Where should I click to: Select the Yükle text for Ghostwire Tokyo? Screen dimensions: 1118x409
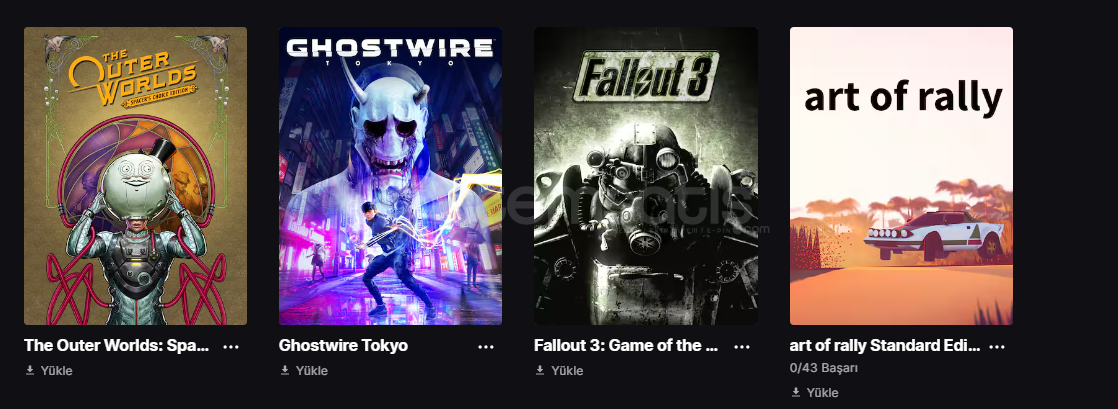312,371
